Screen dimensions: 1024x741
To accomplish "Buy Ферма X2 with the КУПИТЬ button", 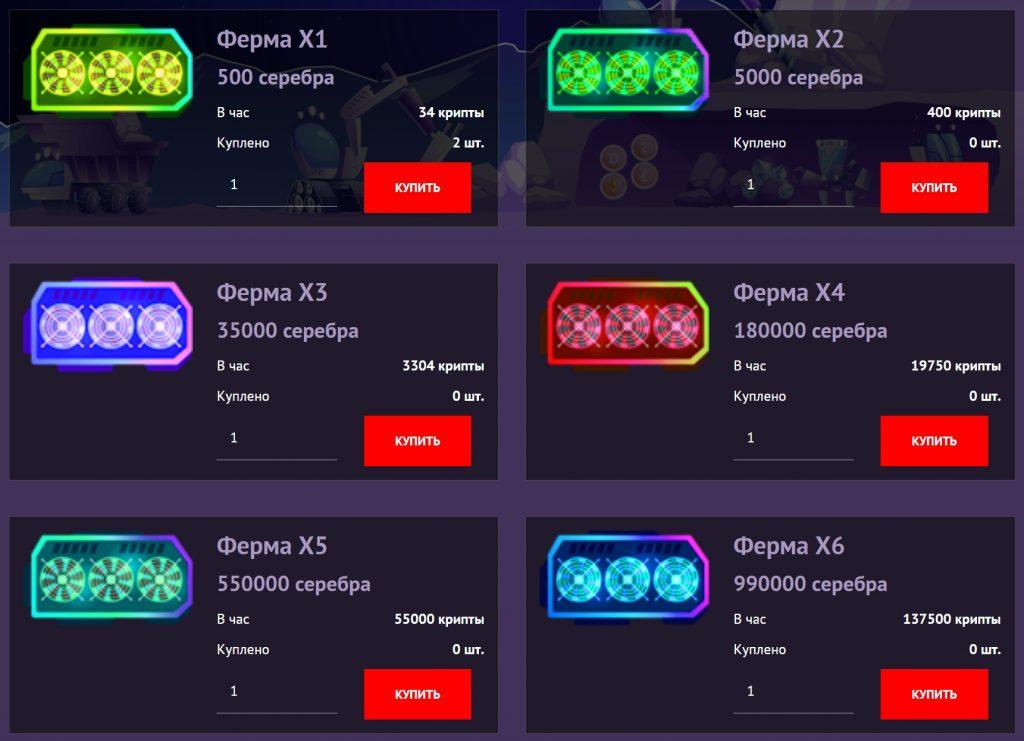I will [x=934, y=187].
